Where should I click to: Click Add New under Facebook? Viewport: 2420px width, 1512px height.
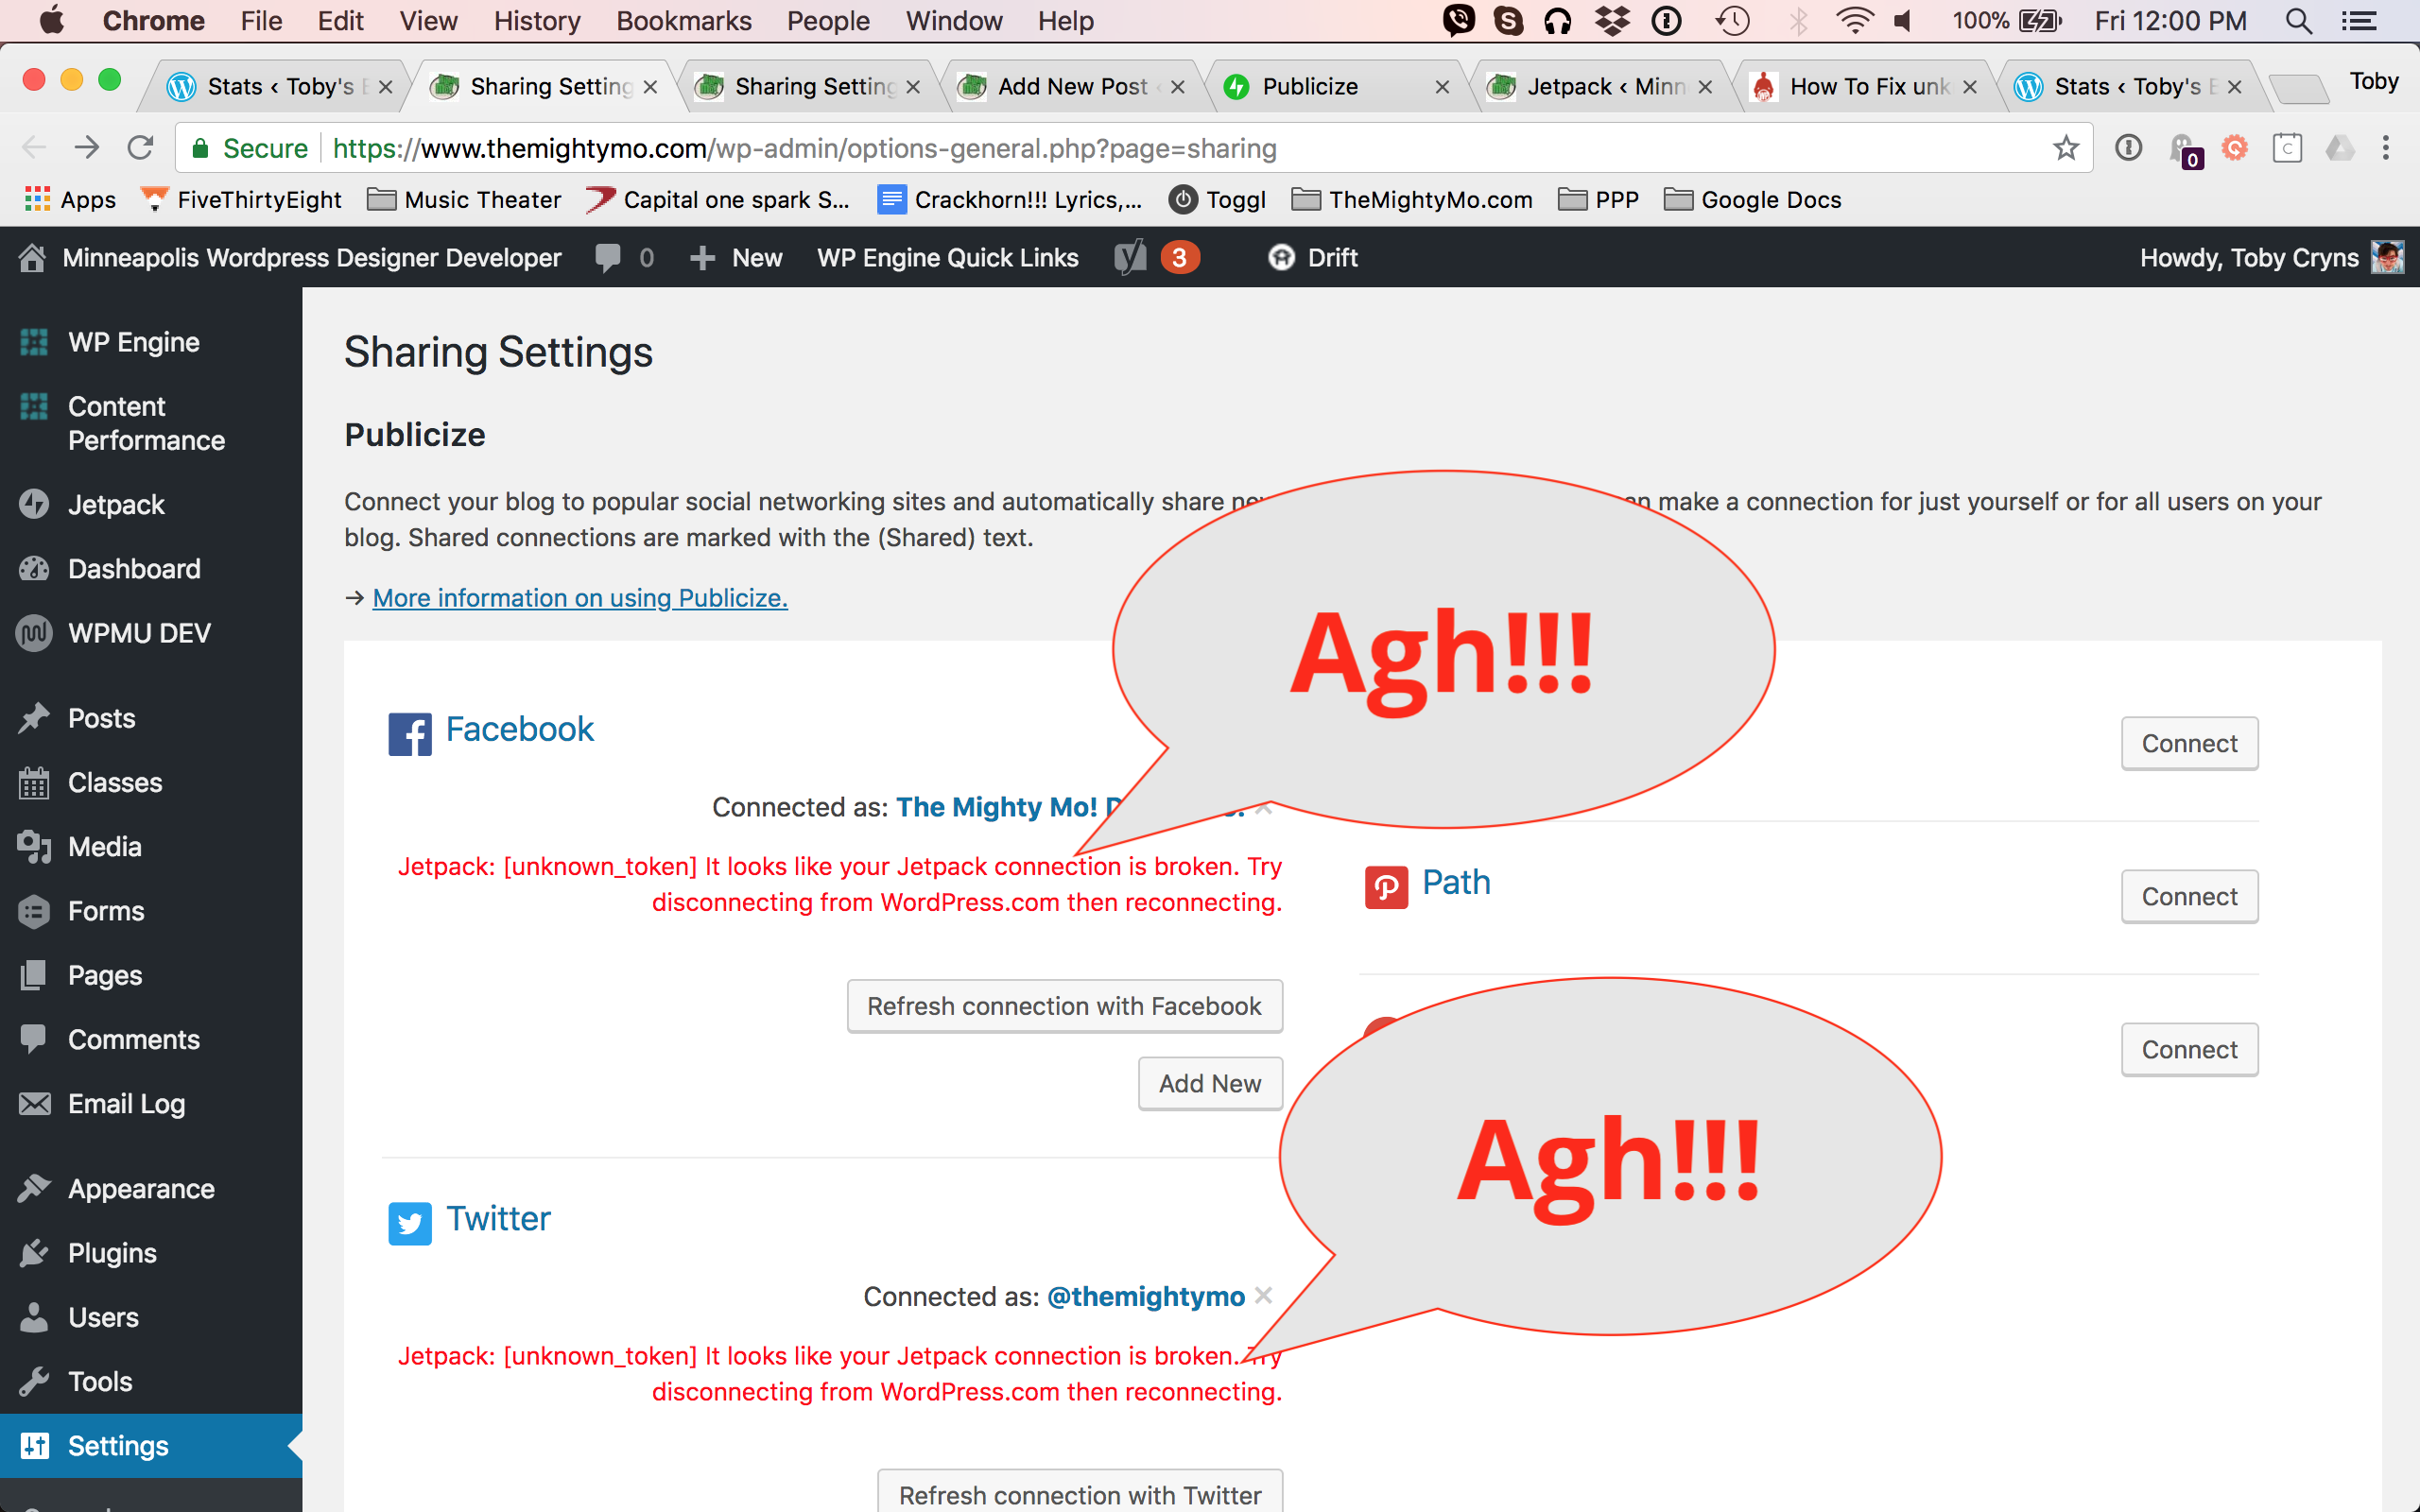(x=1210, y=1083)
